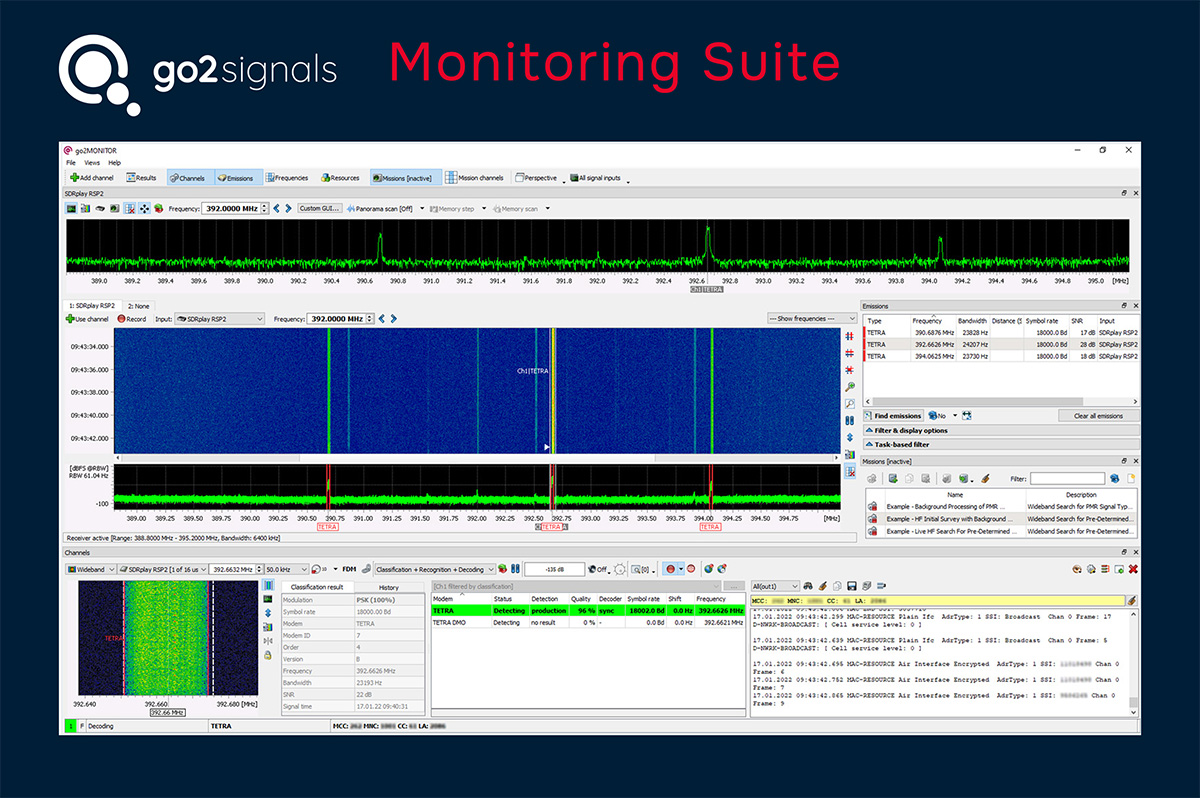Type in the Missions filter field
This screenshot has height=798, width=1200.
click(1067, 477)
